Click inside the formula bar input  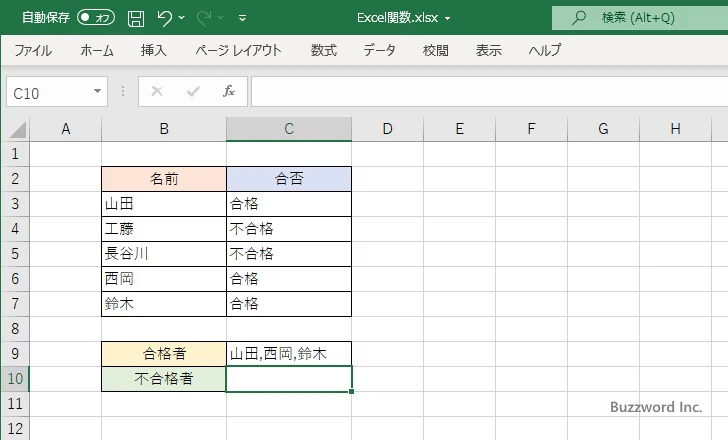point(490,92)
